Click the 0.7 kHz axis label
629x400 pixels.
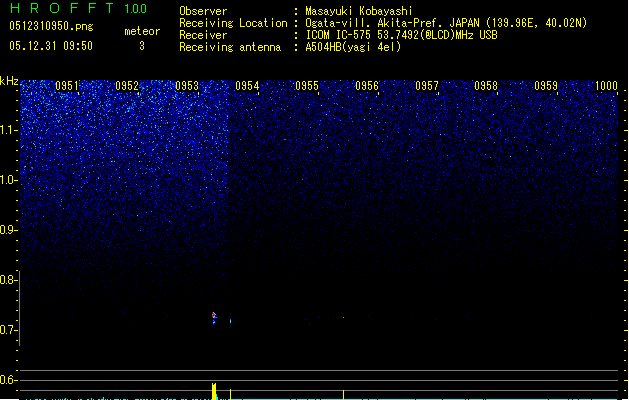point(9,330)
